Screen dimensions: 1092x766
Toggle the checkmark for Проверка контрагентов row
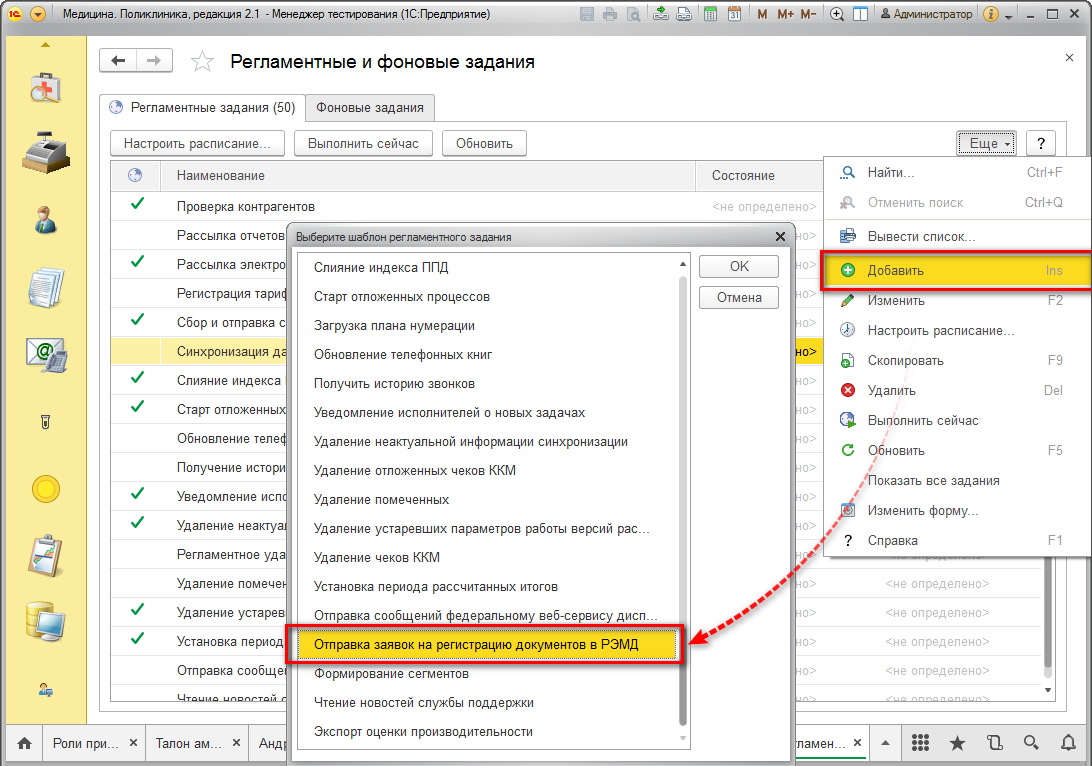137,203
